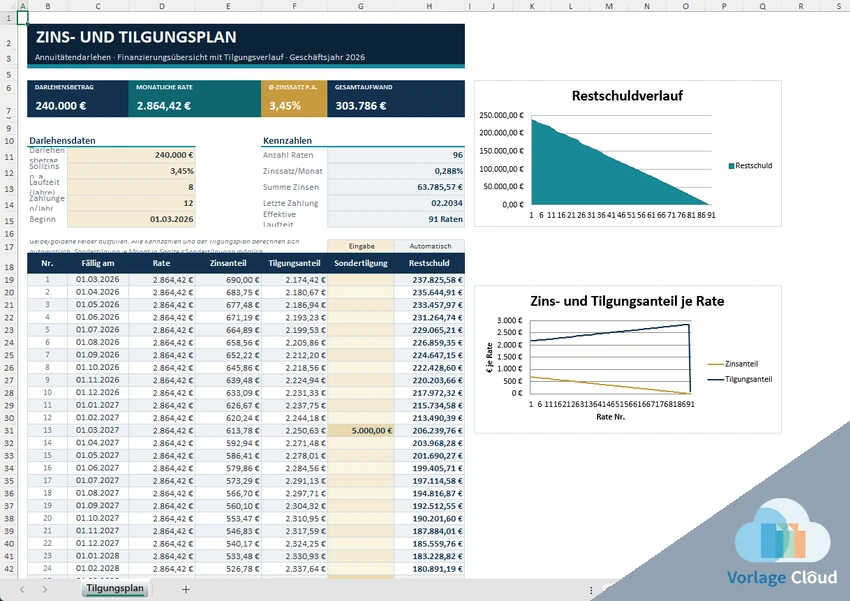Viewport: 850px width, 601px height.
Task: Click the Darlehensbetrag input 240.000 €
Action: 131,155
